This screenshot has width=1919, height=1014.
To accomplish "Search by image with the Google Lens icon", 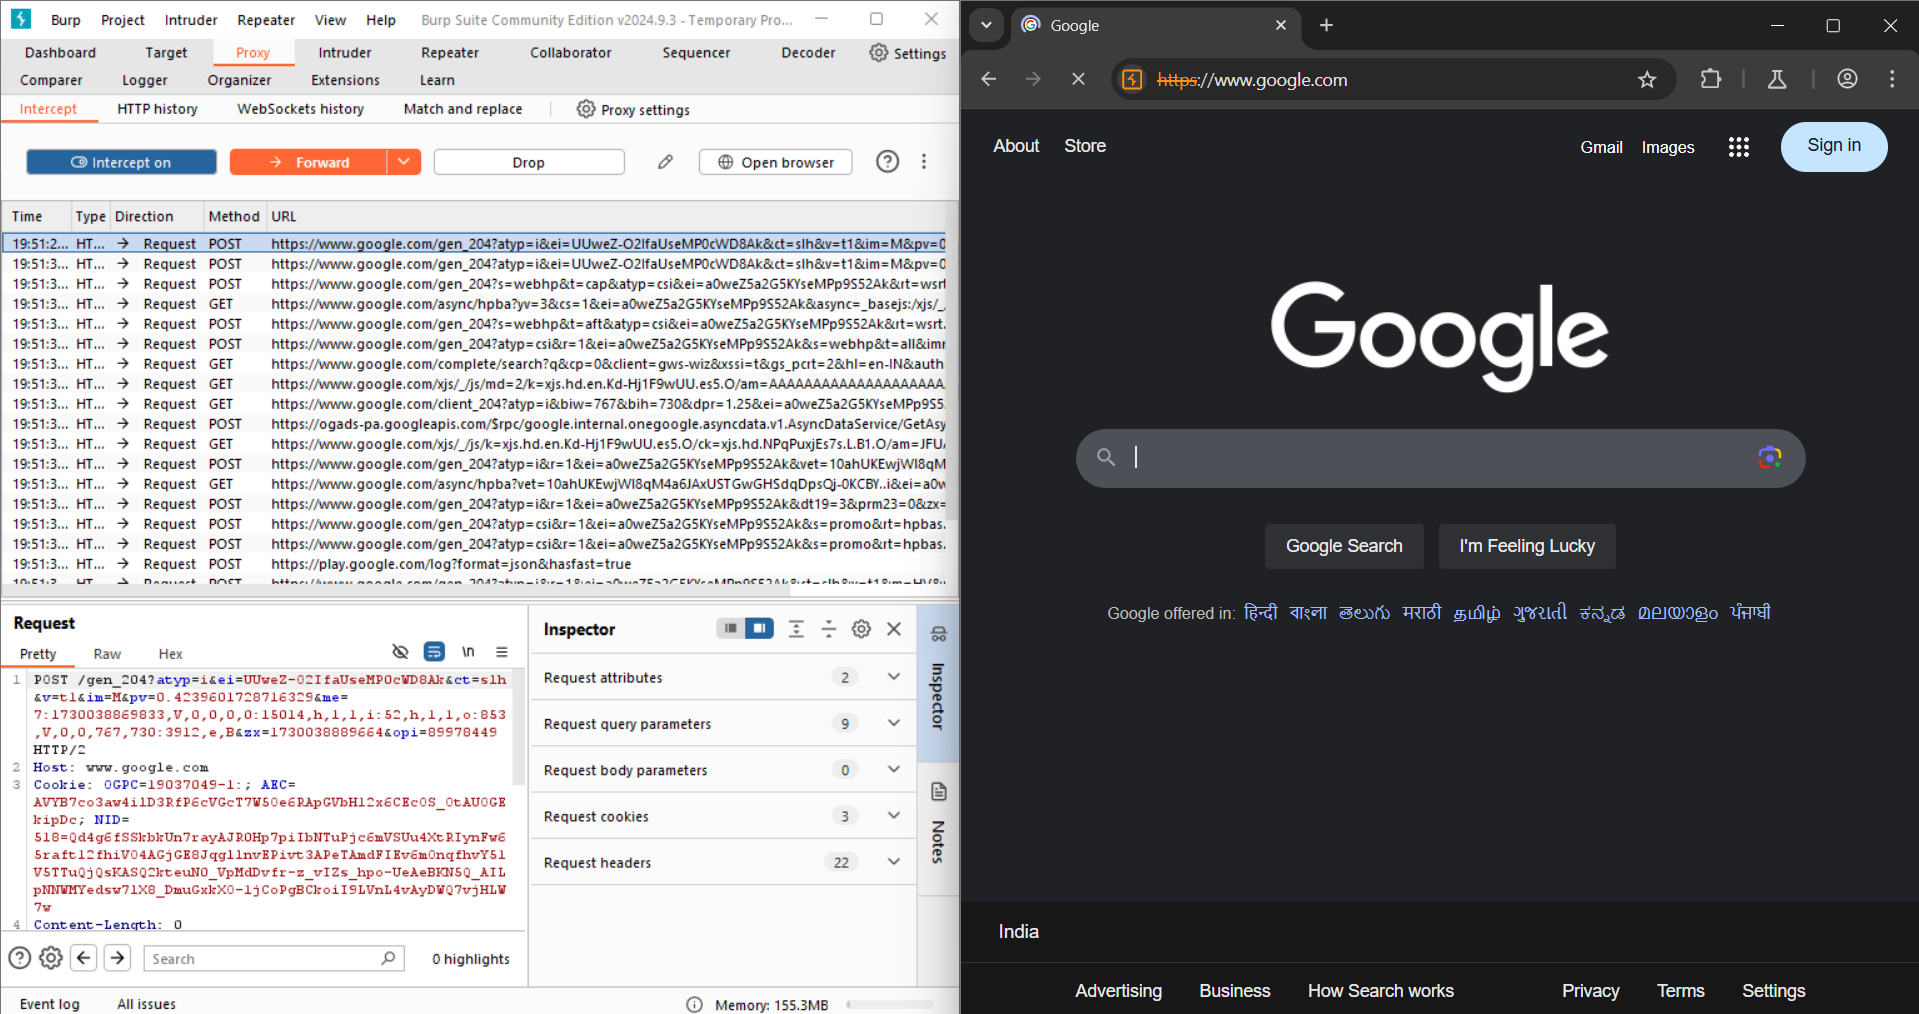I will pyautogui.click(x=1770, y=457).
